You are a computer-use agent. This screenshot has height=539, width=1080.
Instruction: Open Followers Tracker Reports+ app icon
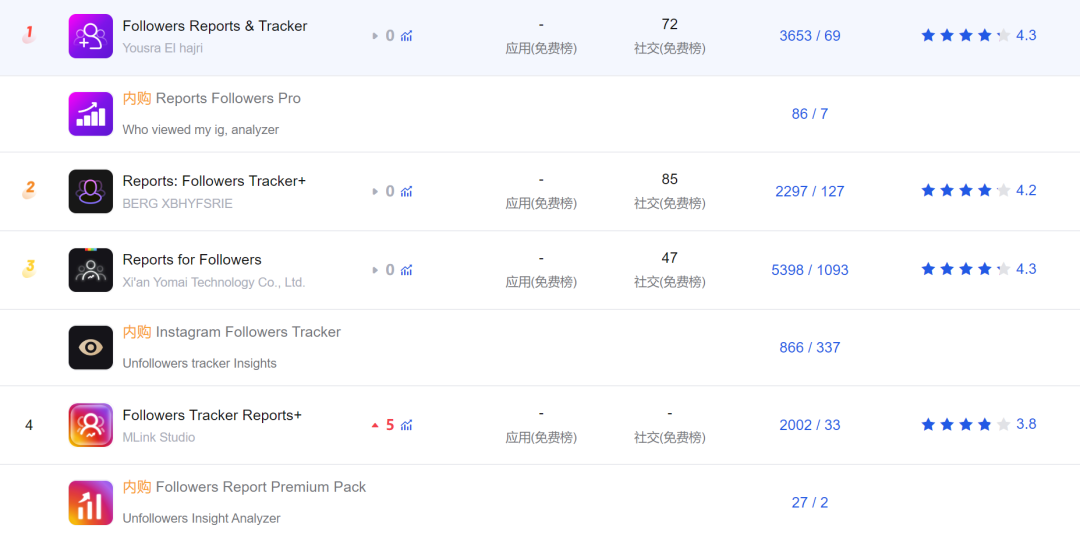click(x=90, y=425)
